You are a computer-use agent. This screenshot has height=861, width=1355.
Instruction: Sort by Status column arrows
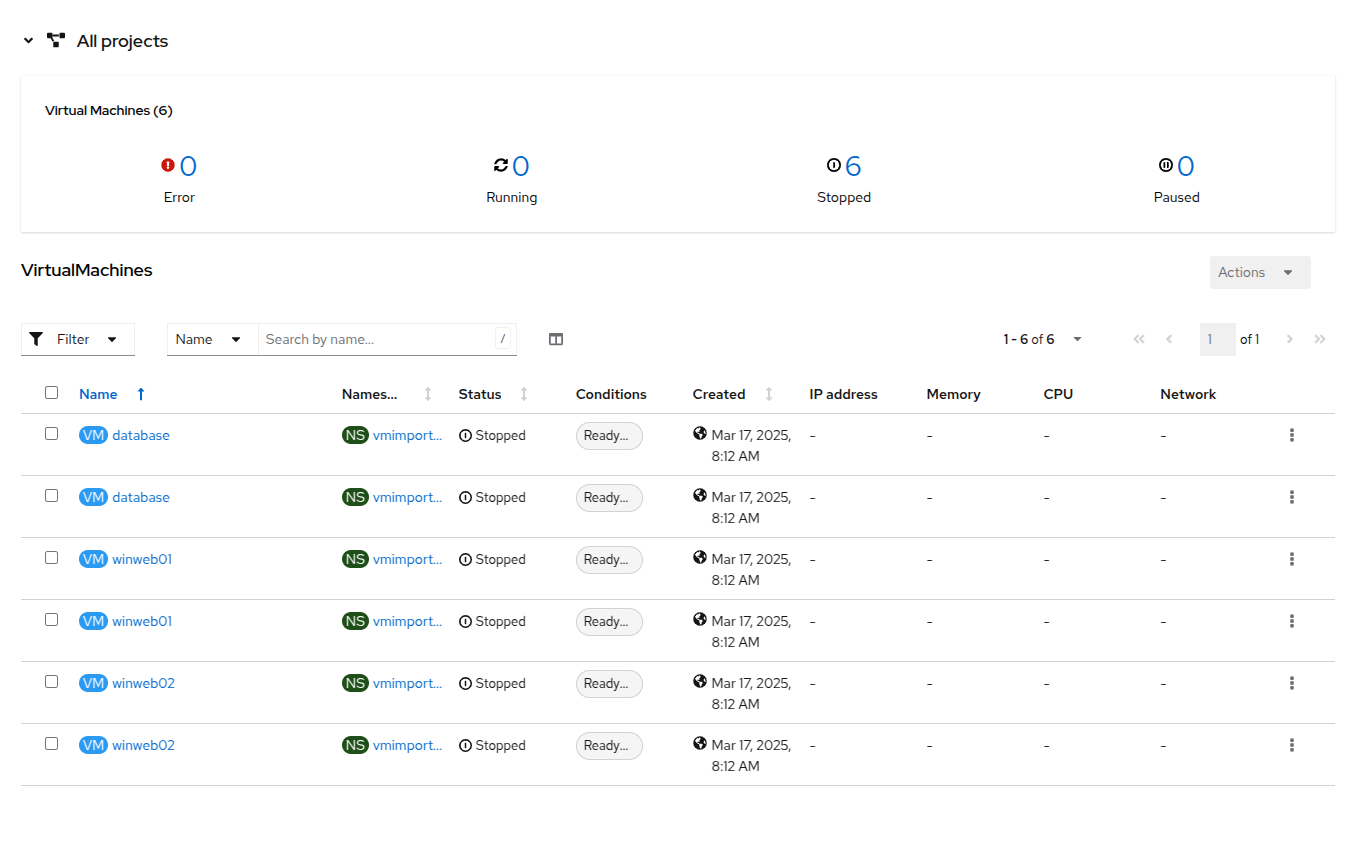tap(524, 395)
